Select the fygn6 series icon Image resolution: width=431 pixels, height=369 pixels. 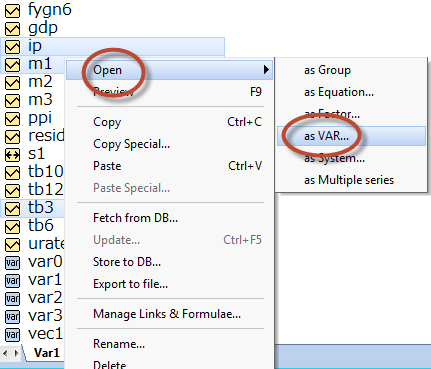[x=12, y=11]
